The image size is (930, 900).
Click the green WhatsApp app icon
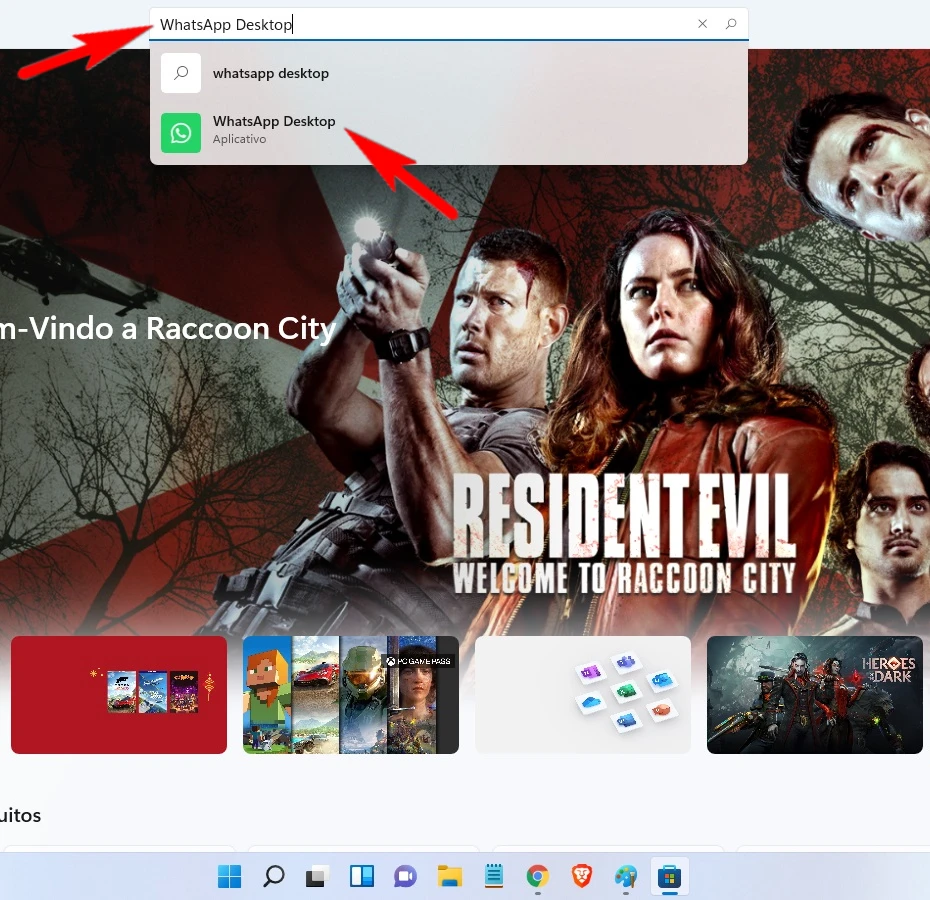click(x=181, y=133)
